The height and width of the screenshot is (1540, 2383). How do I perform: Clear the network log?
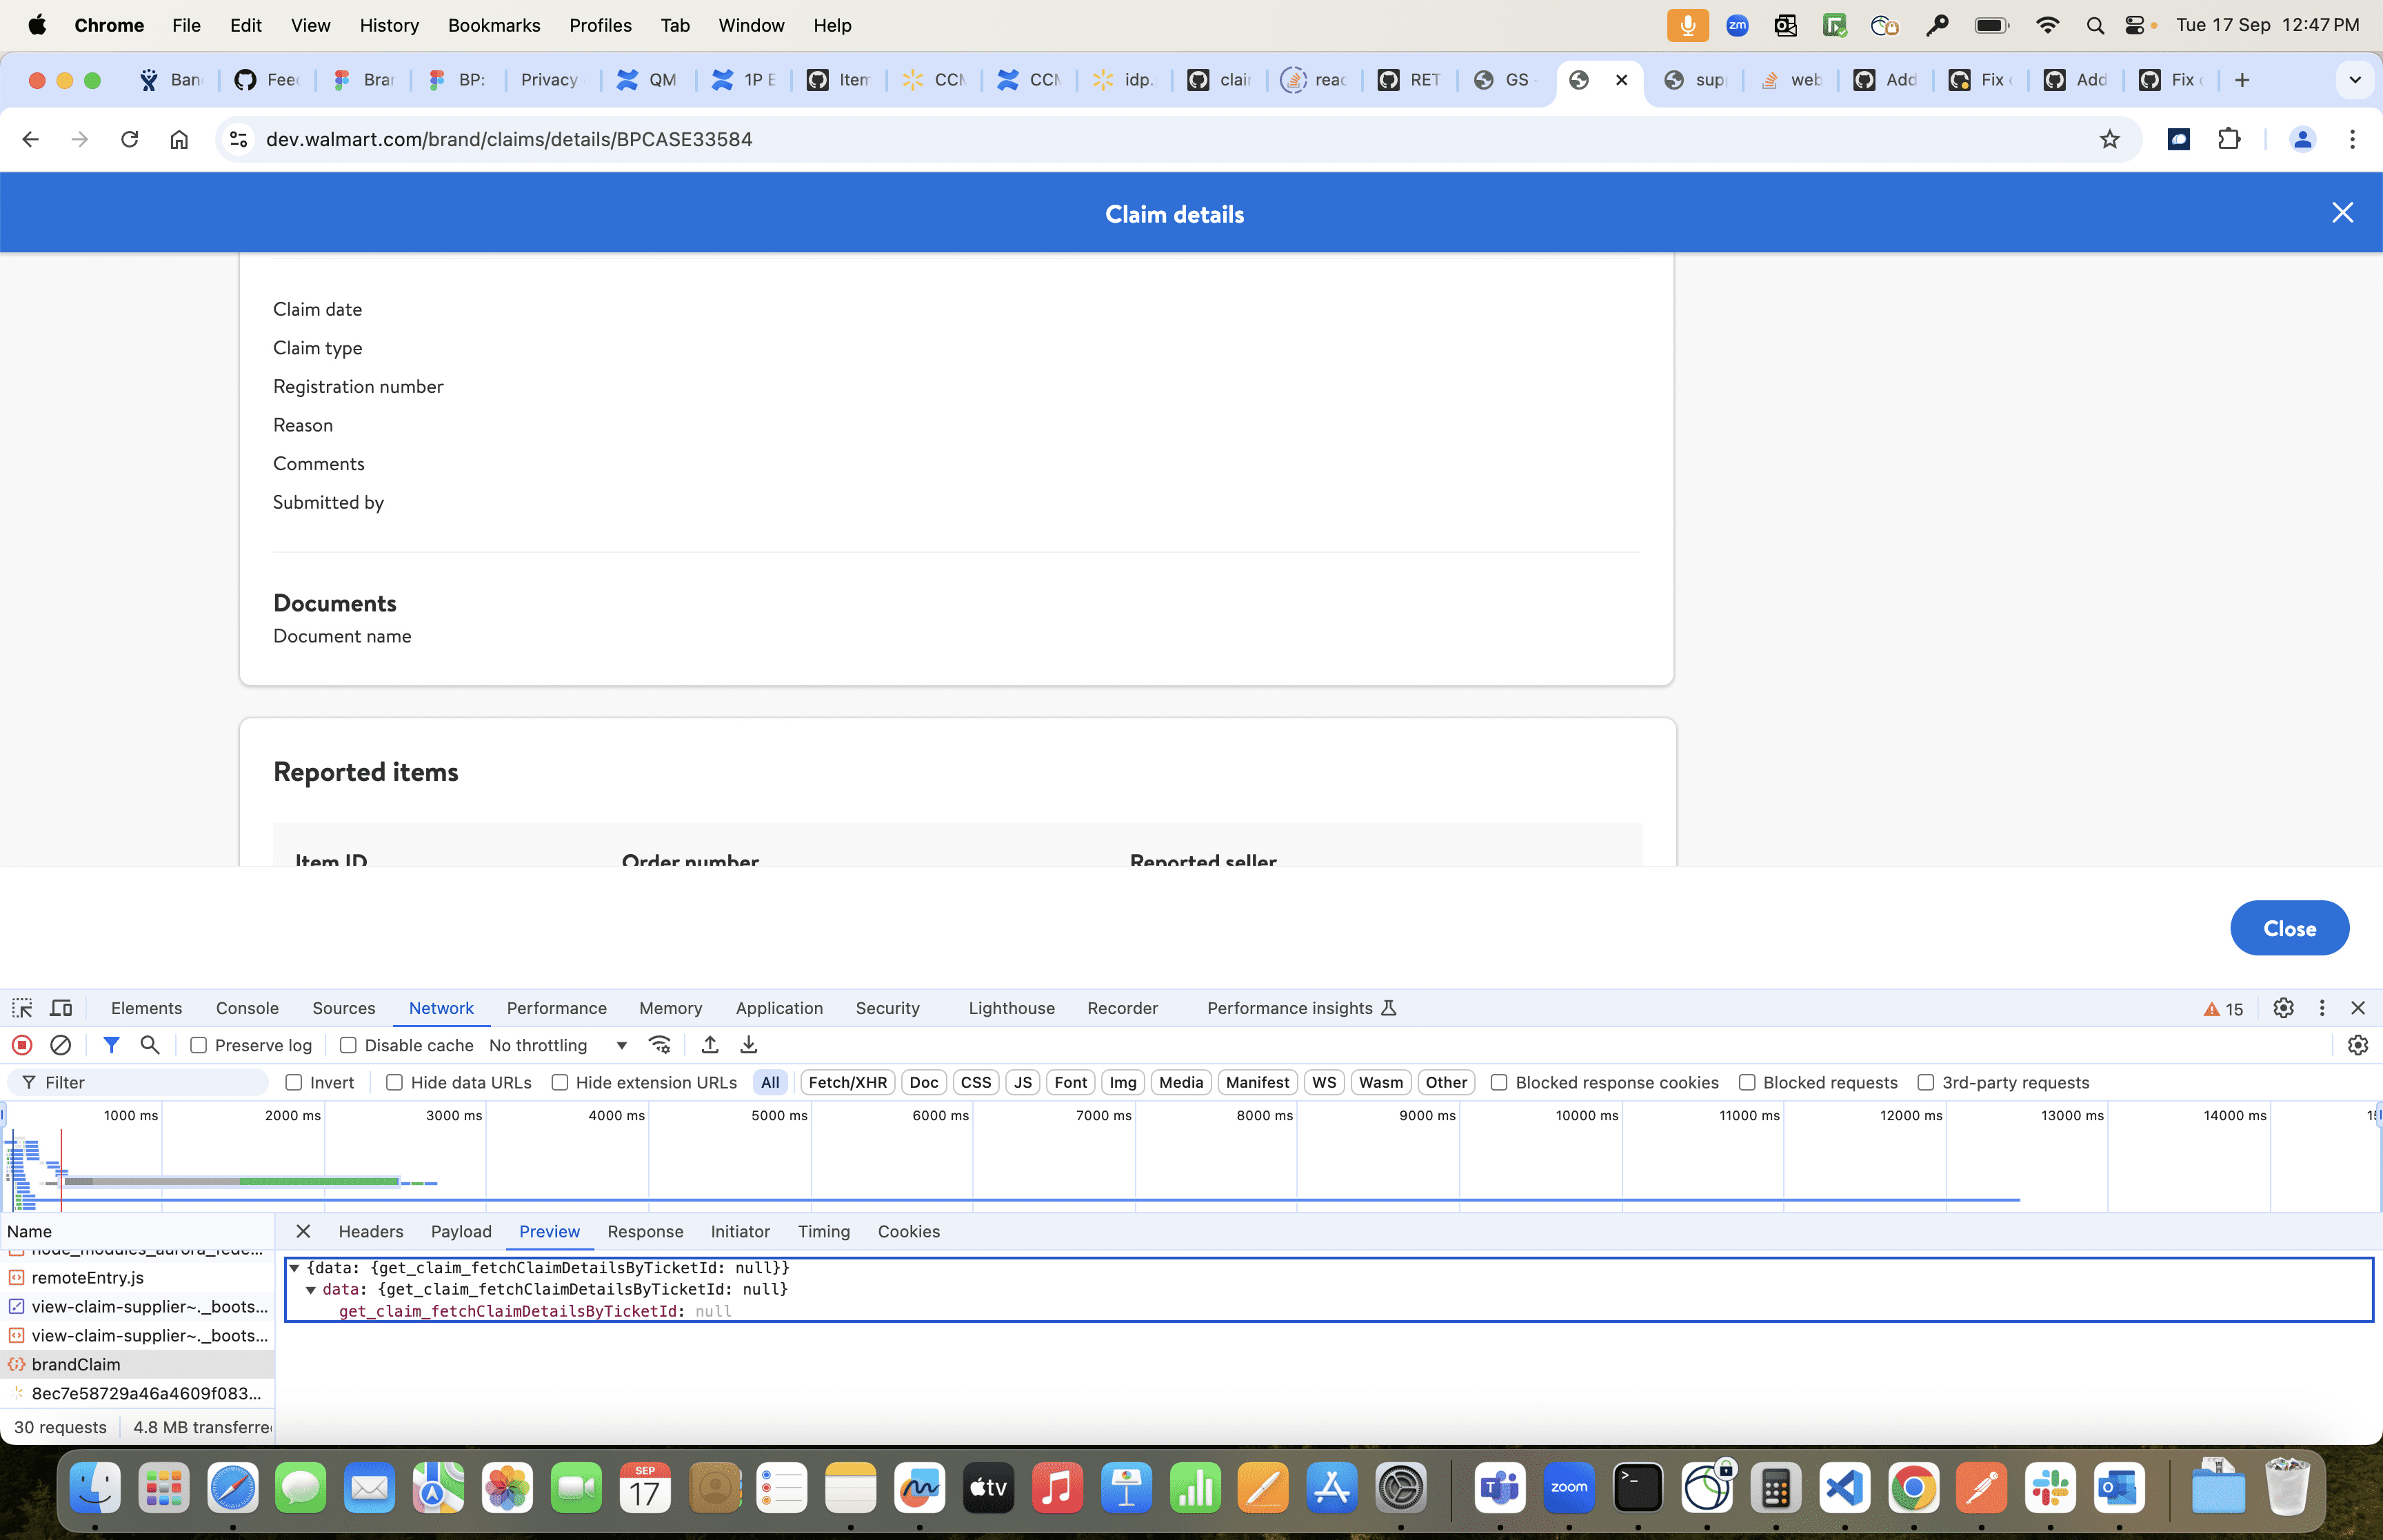61,1045
